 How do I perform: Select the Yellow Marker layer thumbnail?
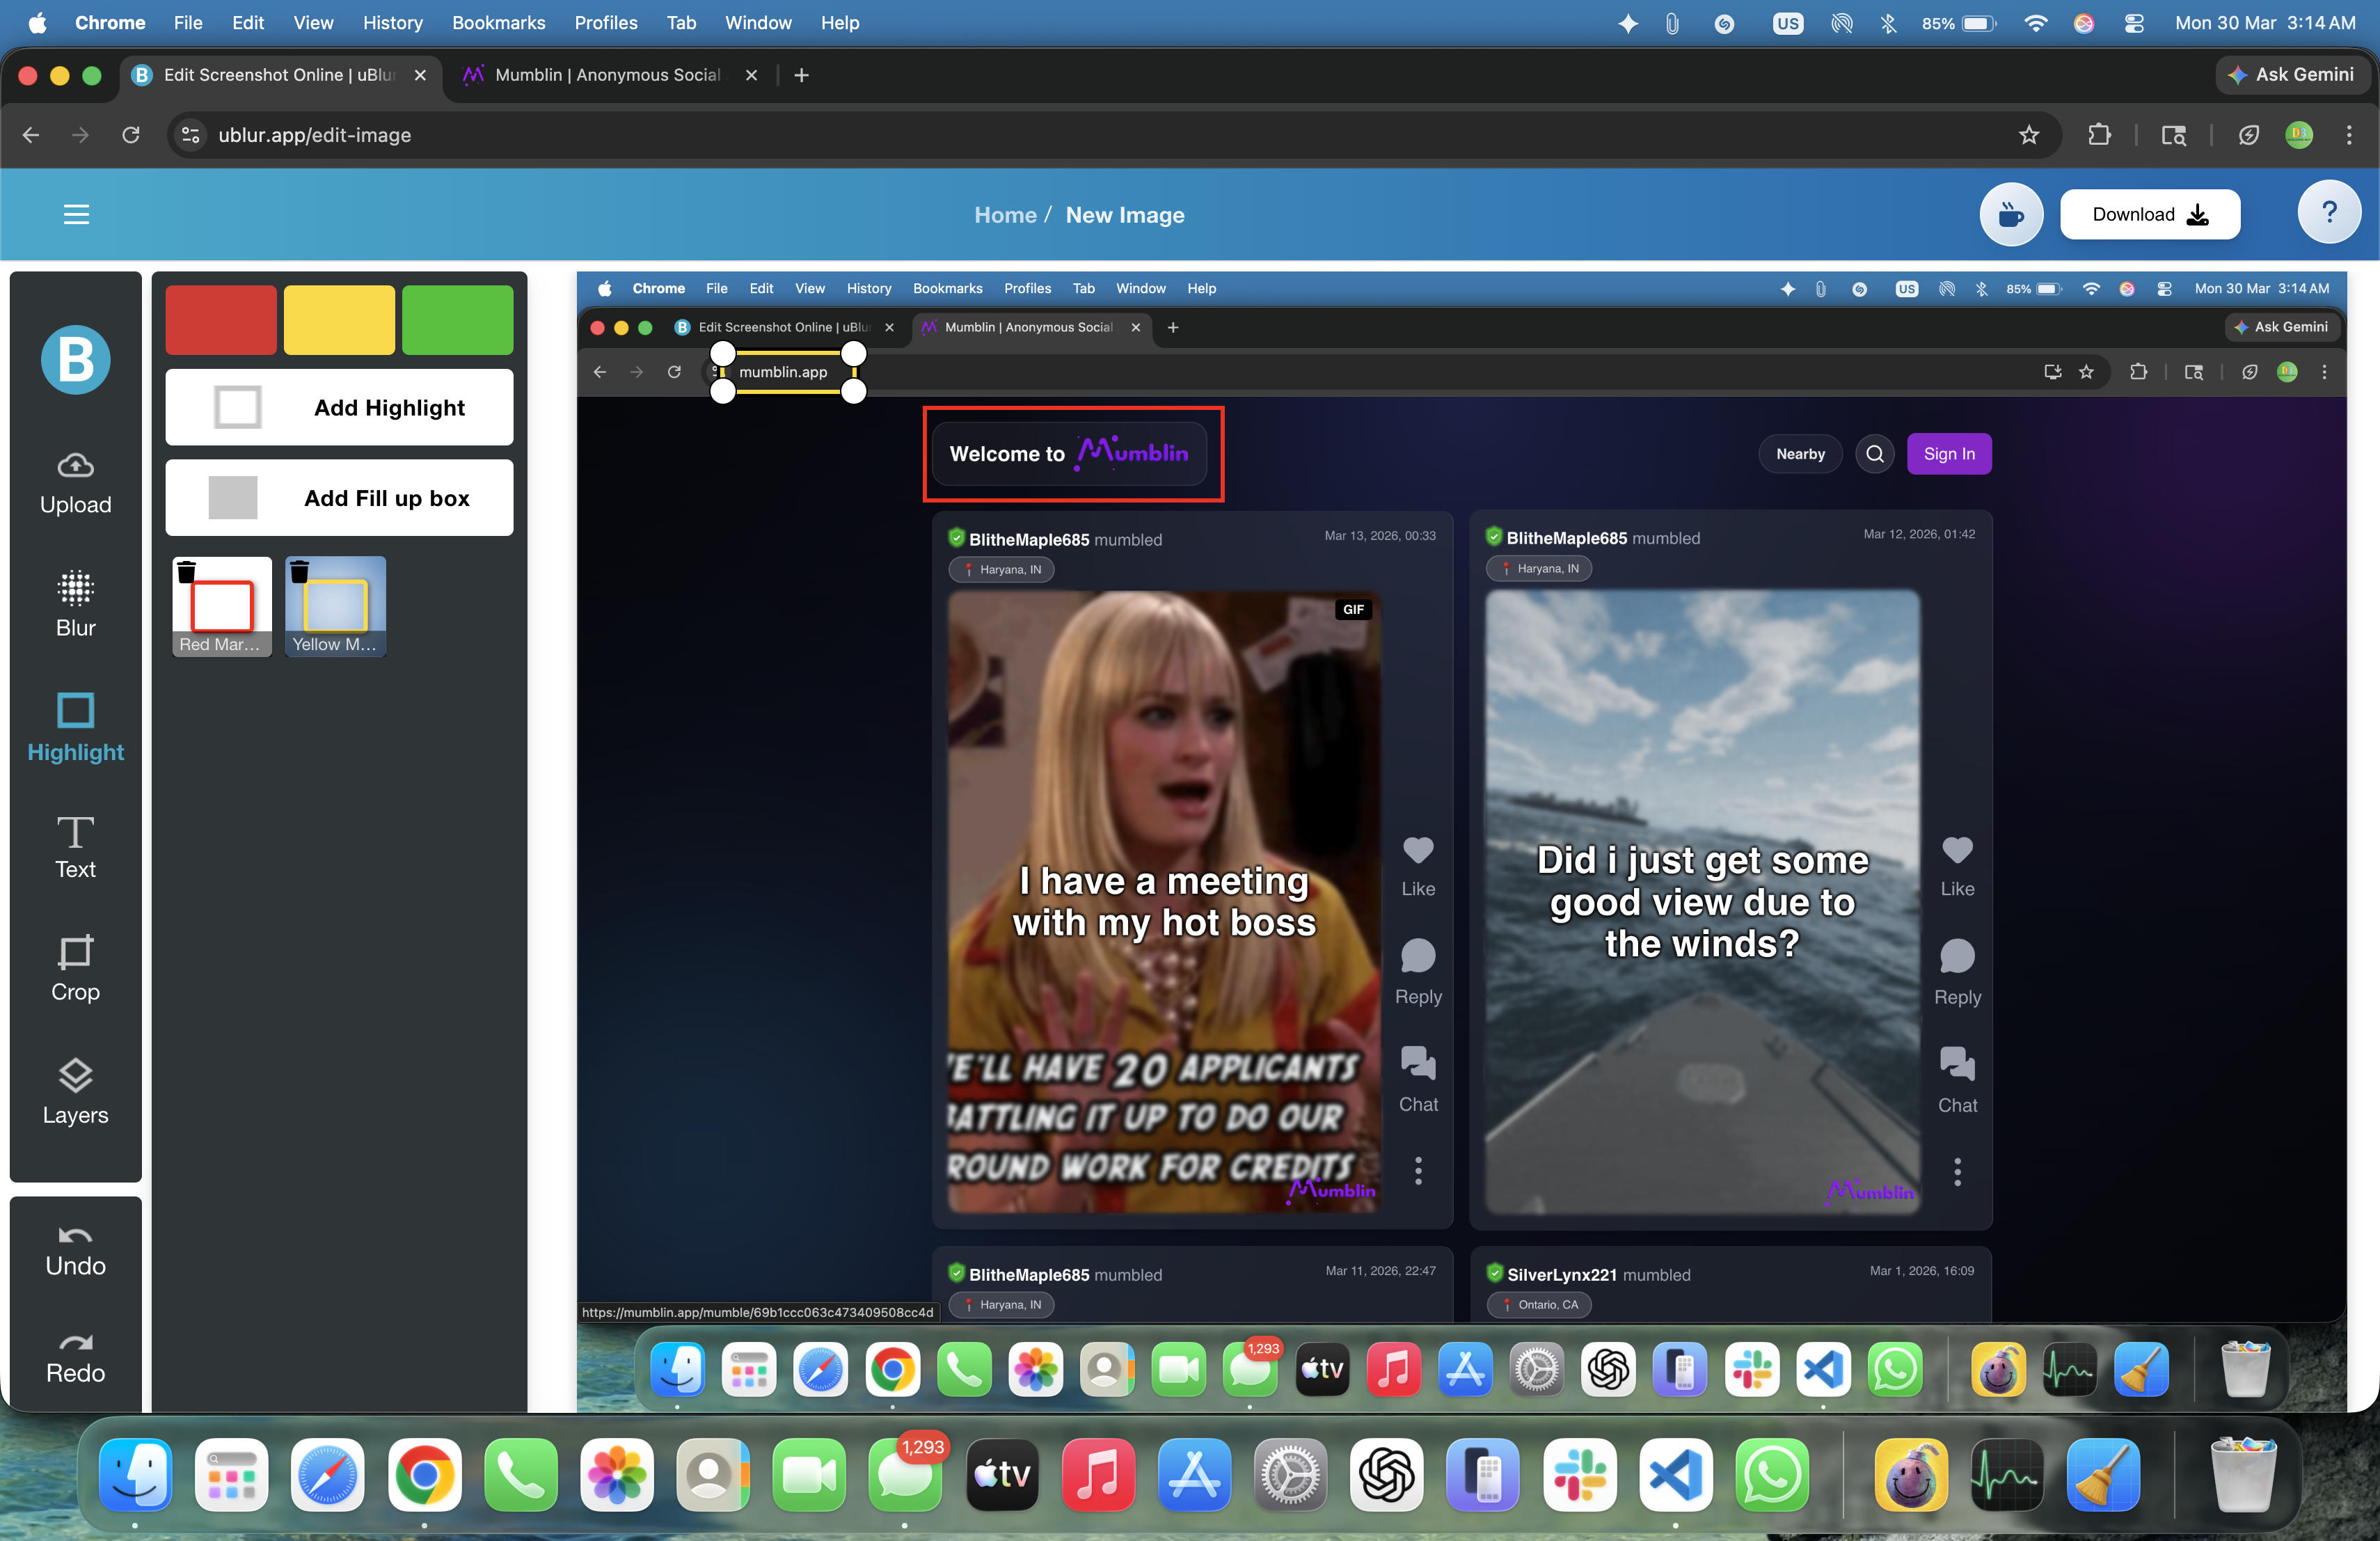pyautogui.click(x=336, y=607)
